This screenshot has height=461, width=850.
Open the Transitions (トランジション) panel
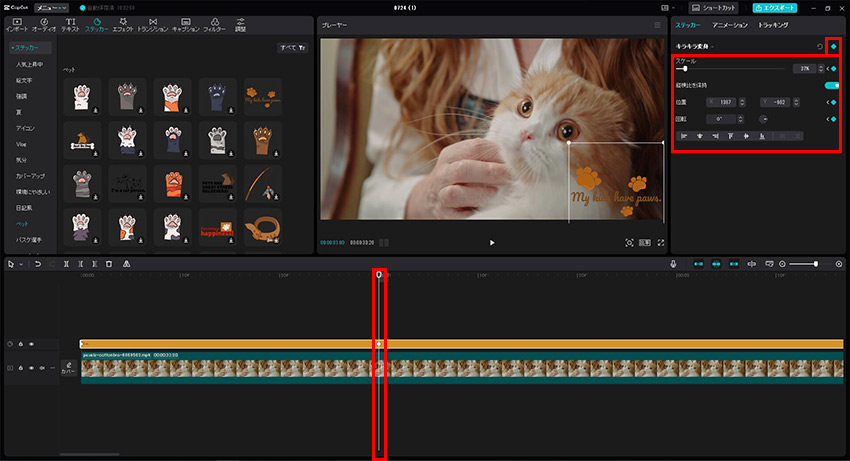point(152,23)
